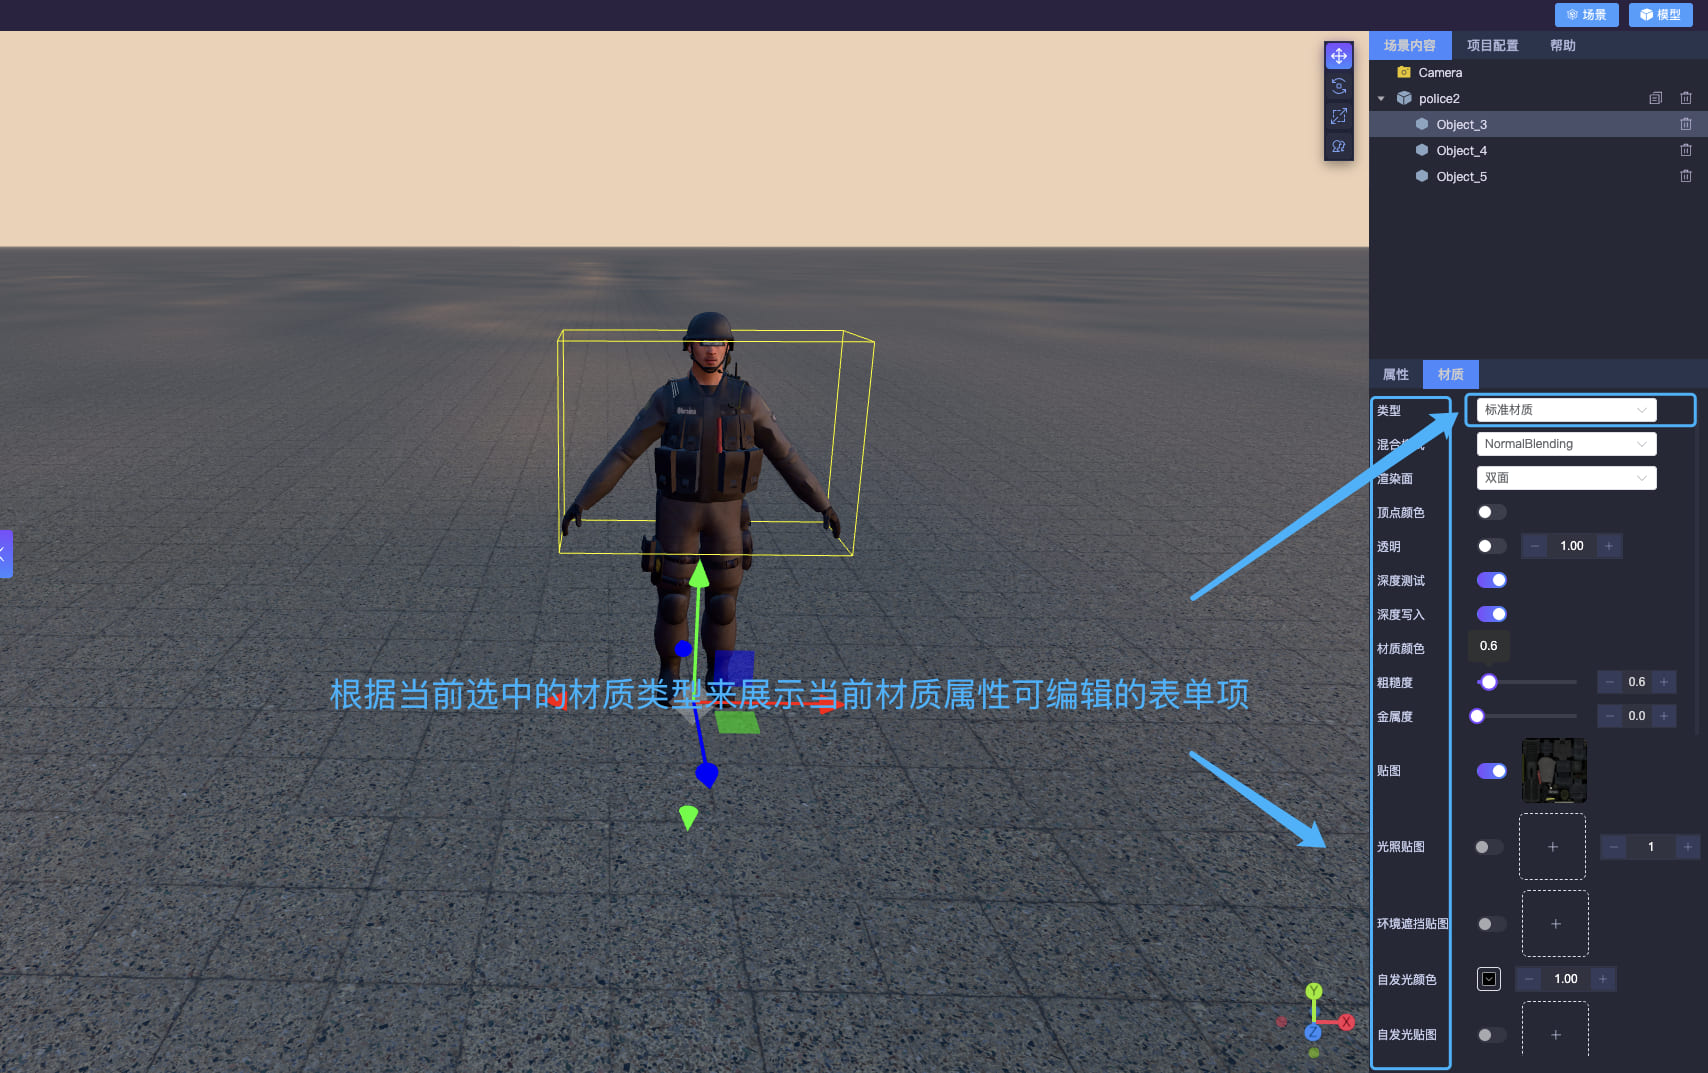1708x1073 pixels.
Task: Delete Object_4 with its trash icon
Action: pyautogui.click(x=1685, y=150)
